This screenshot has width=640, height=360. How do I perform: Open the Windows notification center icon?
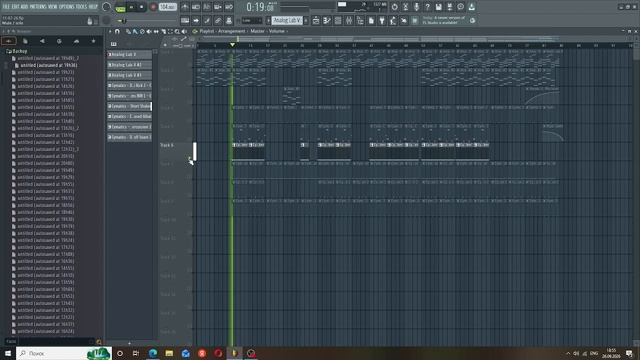click(629, 353)
